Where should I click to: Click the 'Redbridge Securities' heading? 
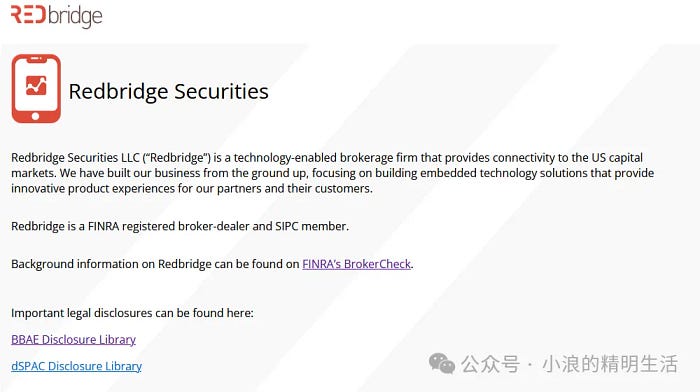tap(168, 91)
